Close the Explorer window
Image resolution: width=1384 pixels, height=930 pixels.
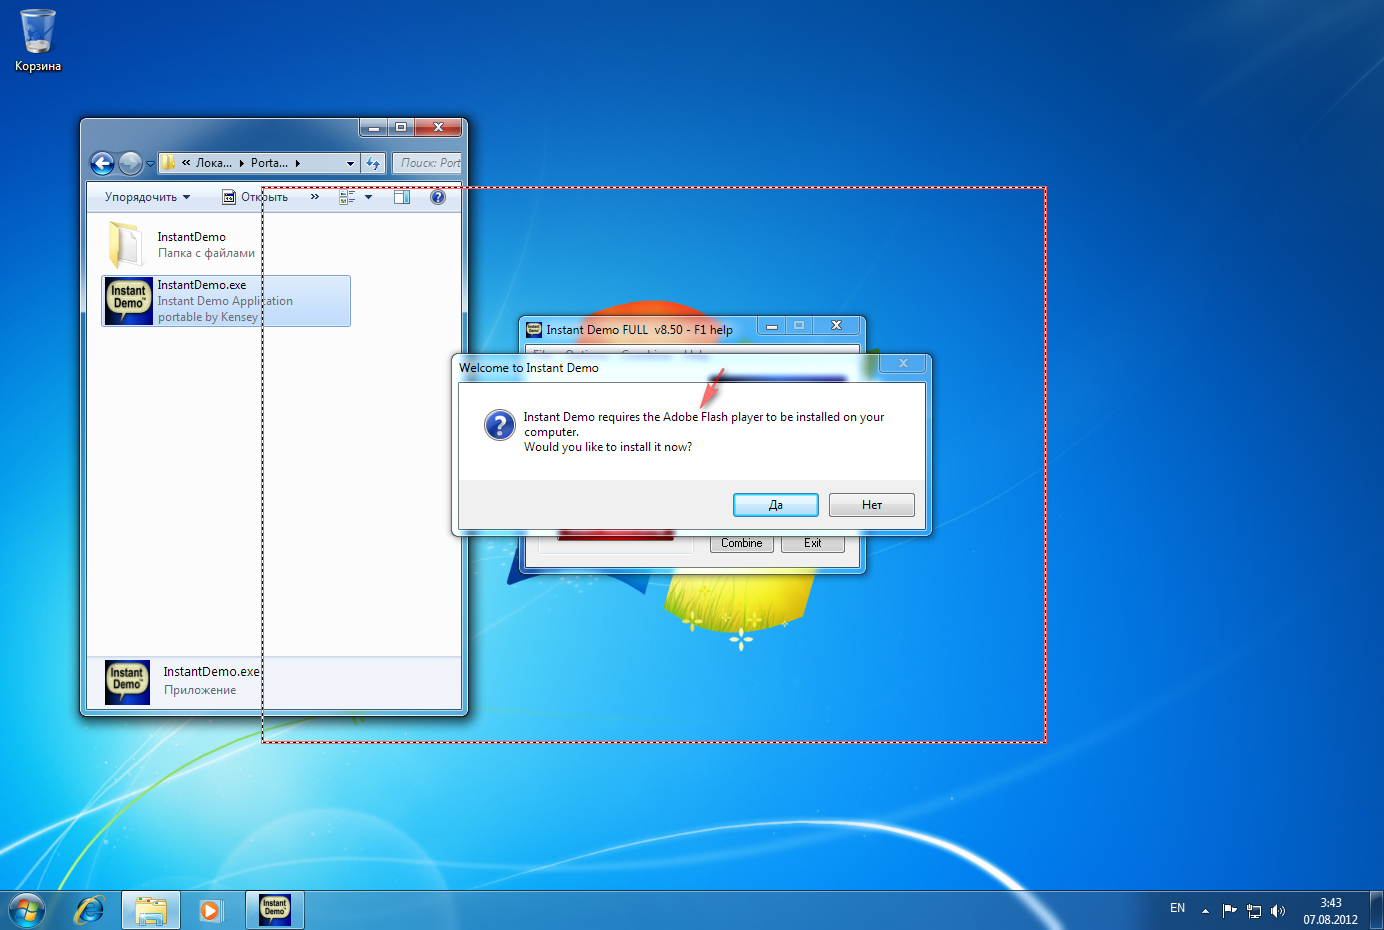438,128
